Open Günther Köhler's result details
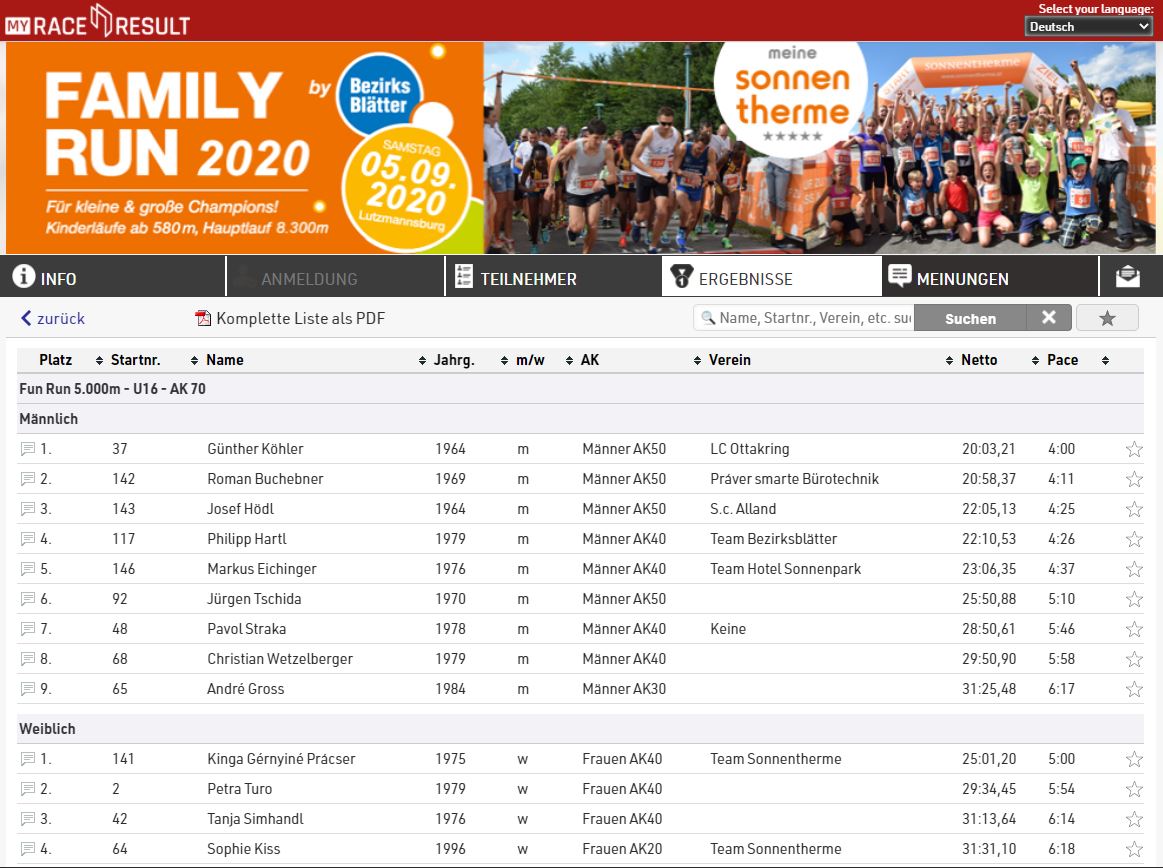Image resolution: width=1163 pixels, height=868 pixels. [x=580, y=449]
